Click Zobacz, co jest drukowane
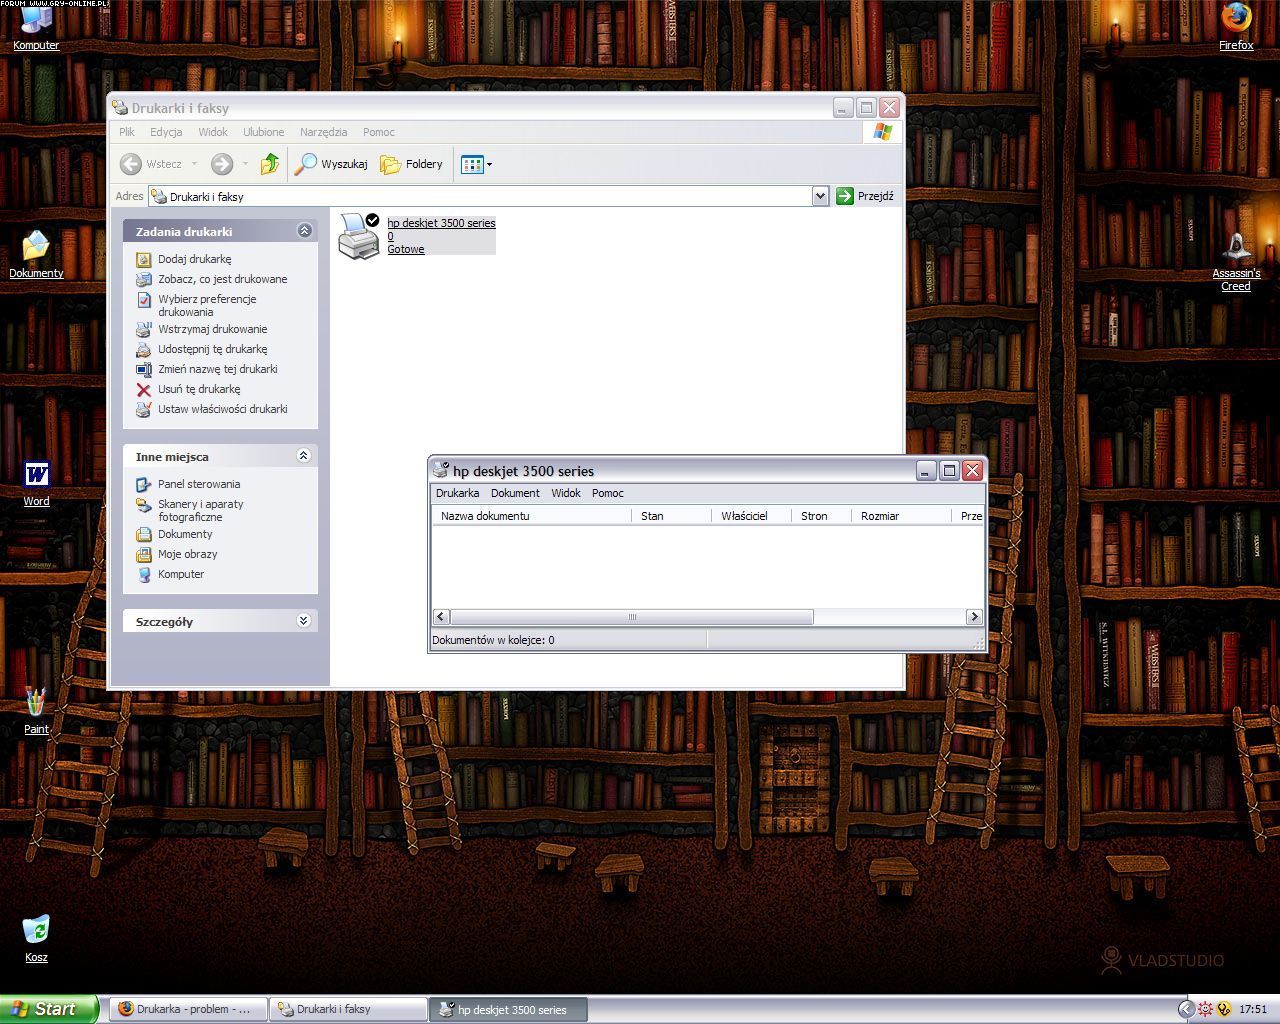Viewport: 1280px width, 1024px height. coord(222,279)
